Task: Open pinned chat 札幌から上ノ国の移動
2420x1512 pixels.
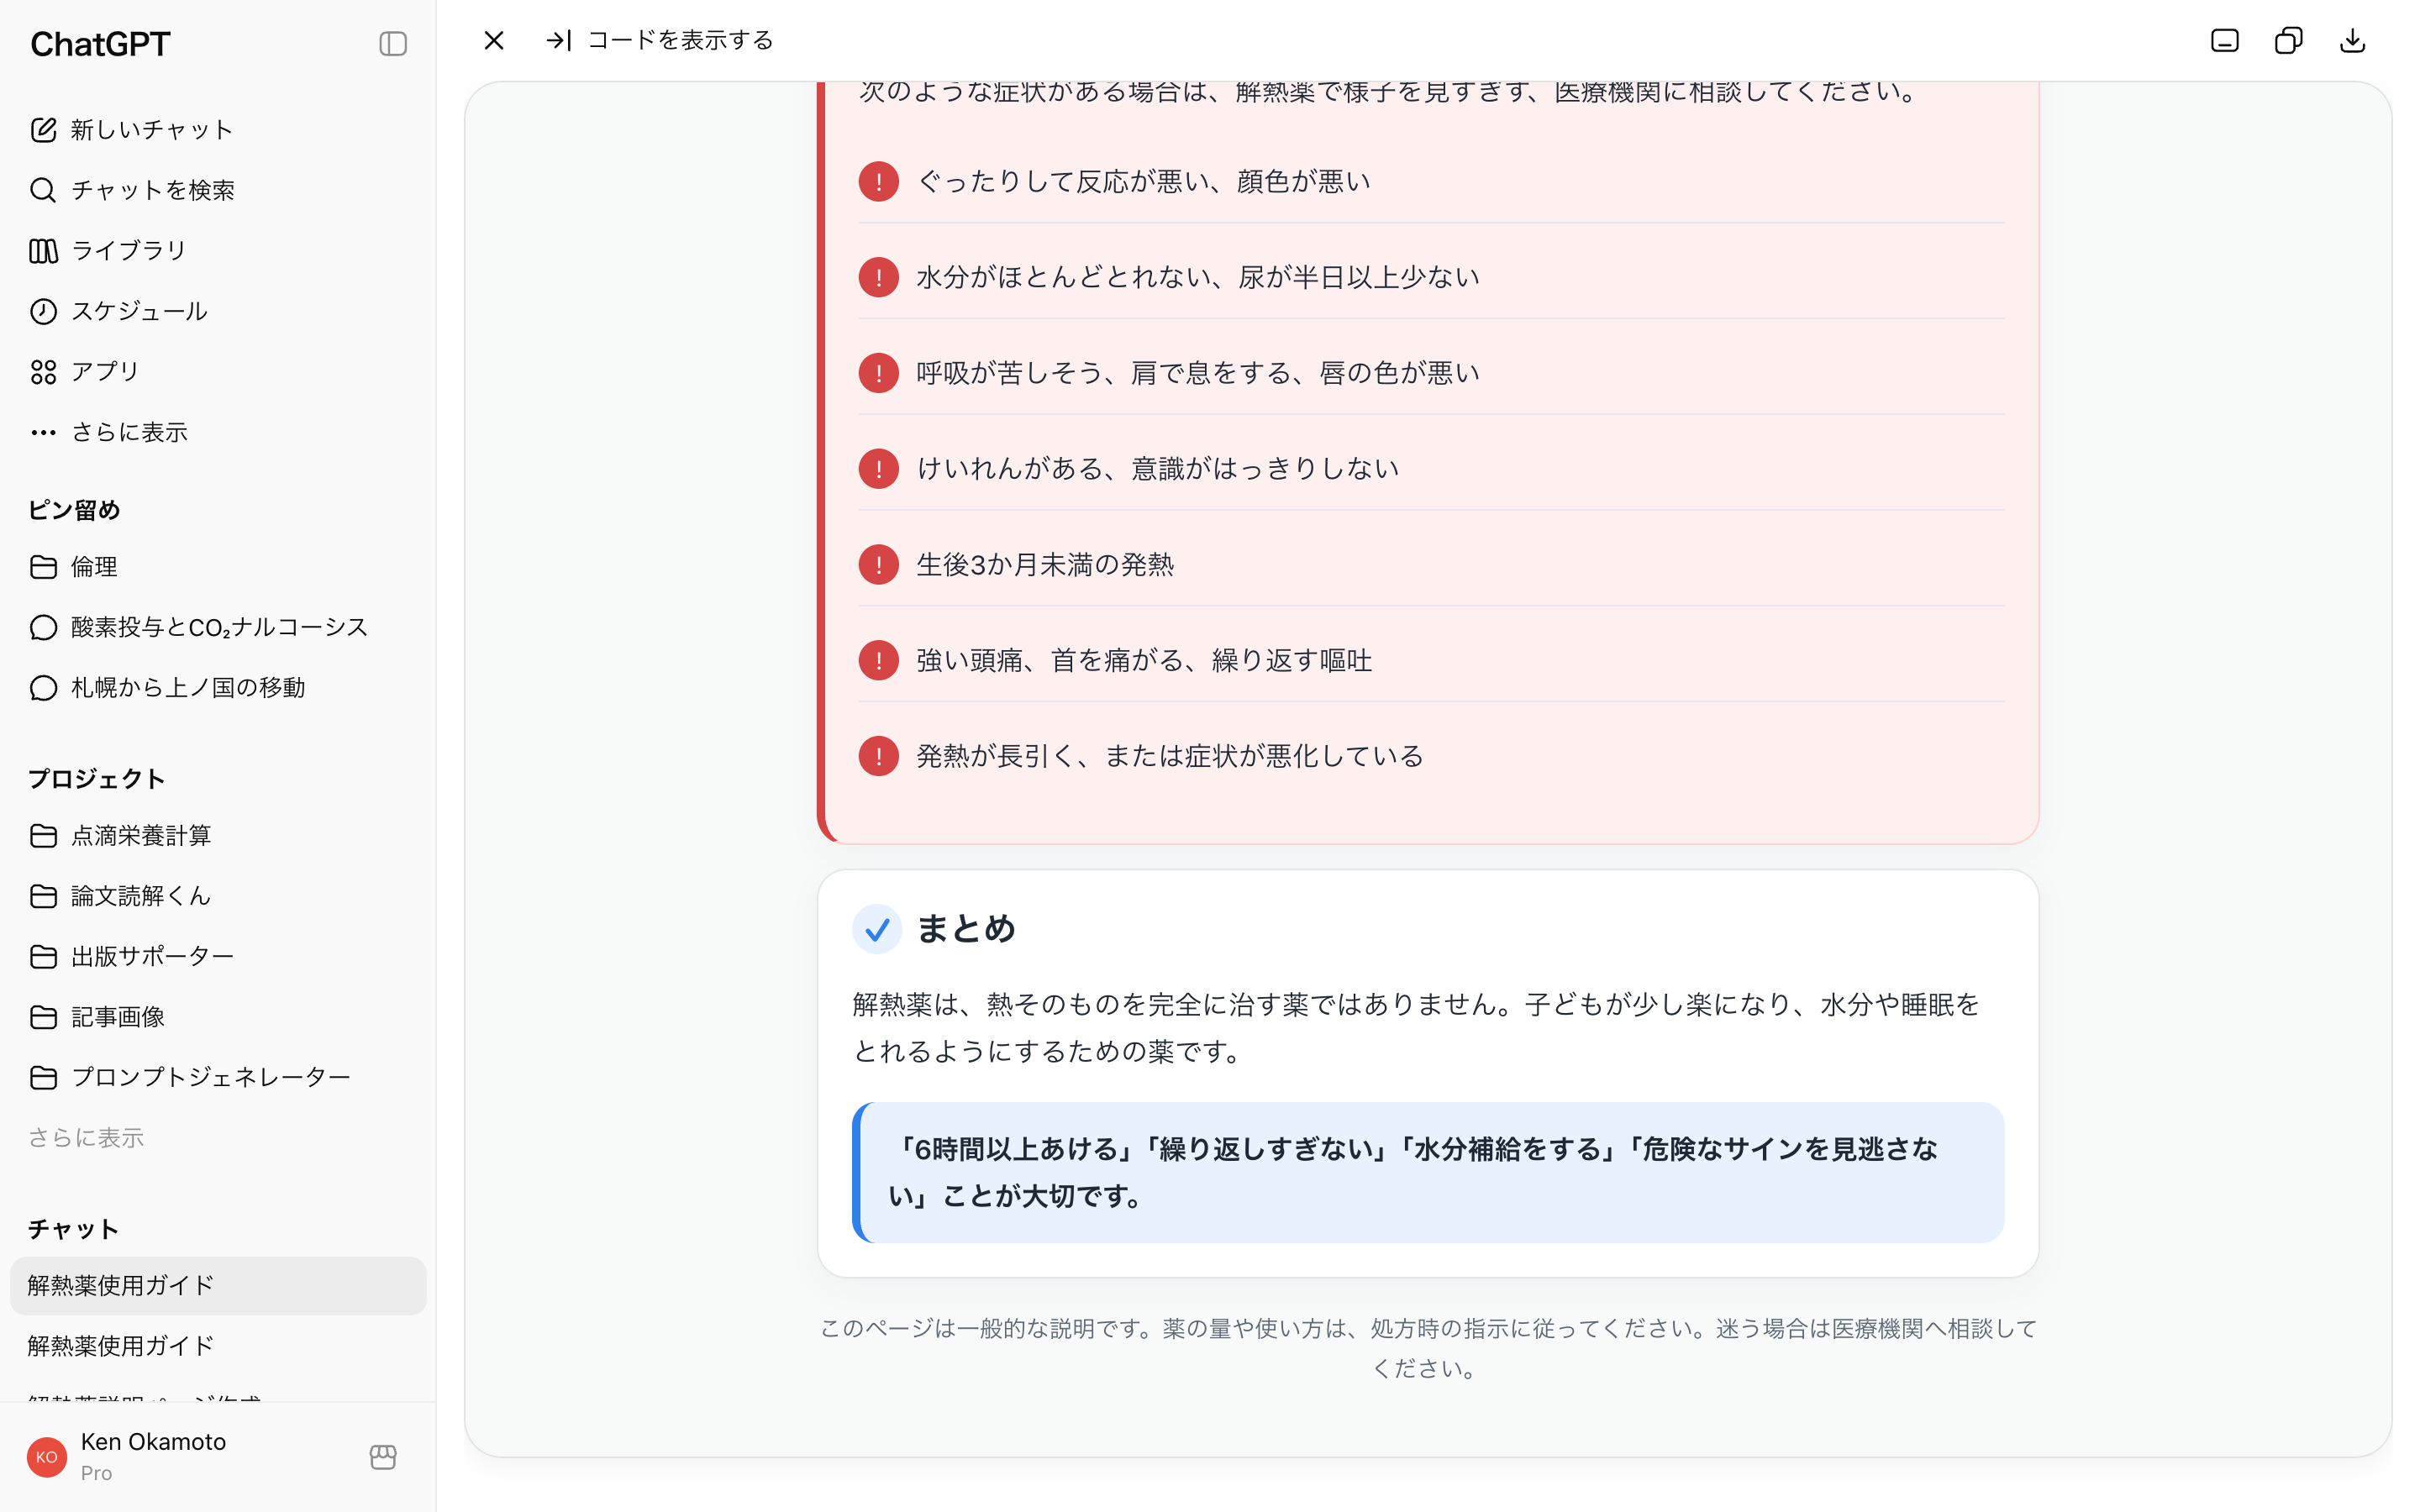Action: click(218, 688)
